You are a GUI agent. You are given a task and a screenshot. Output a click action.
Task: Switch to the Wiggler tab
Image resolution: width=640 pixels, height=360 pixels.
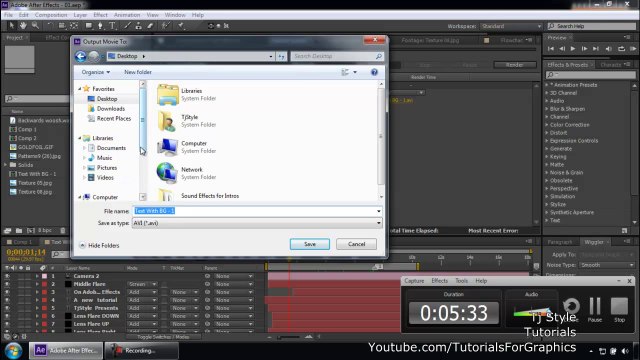[593, 242]
